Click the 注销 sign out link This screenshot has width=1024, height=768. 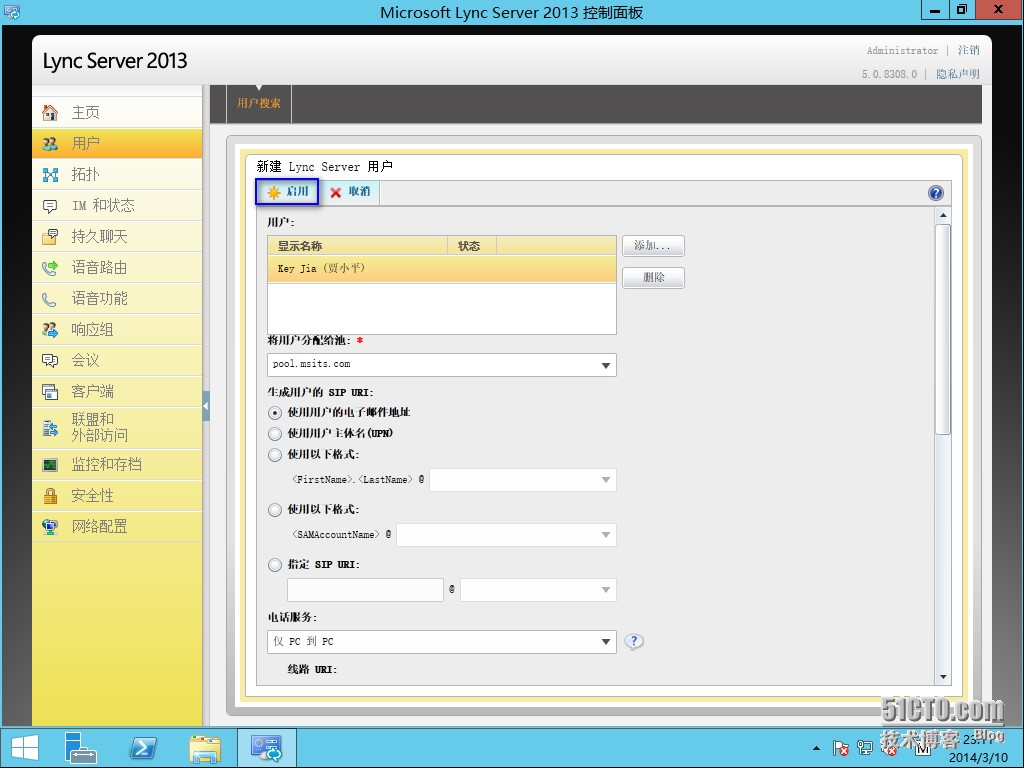968,50
